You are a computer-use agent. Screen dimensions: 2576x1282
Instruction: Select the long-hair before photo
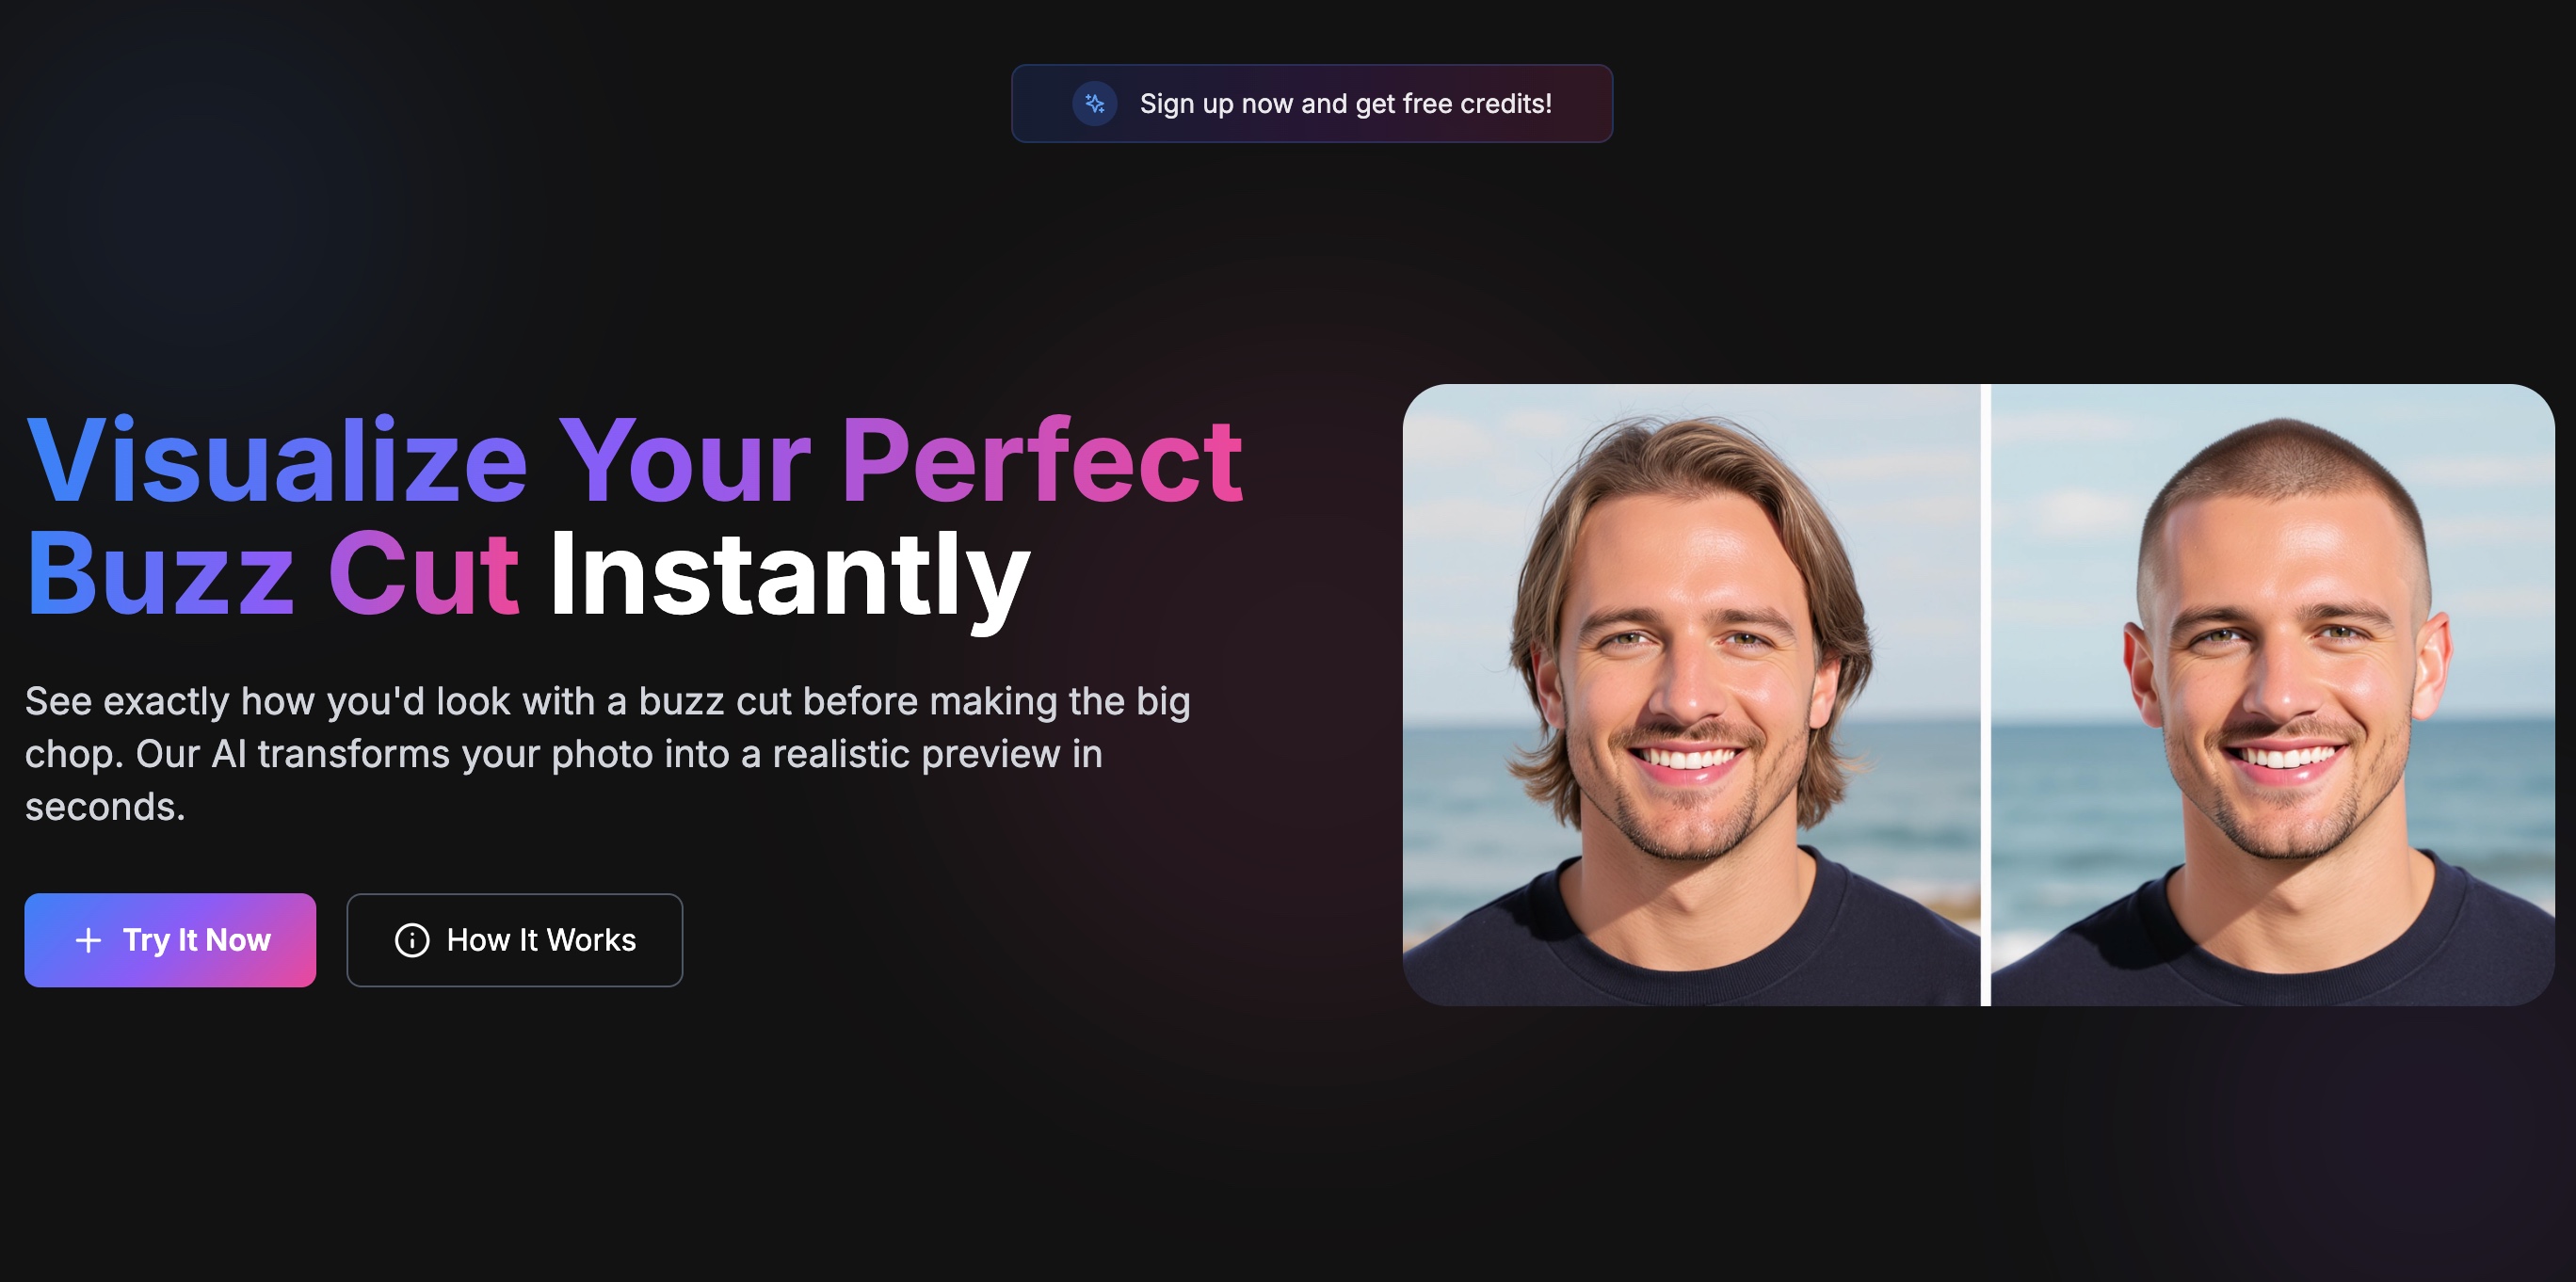click(x=1691, y=695)
